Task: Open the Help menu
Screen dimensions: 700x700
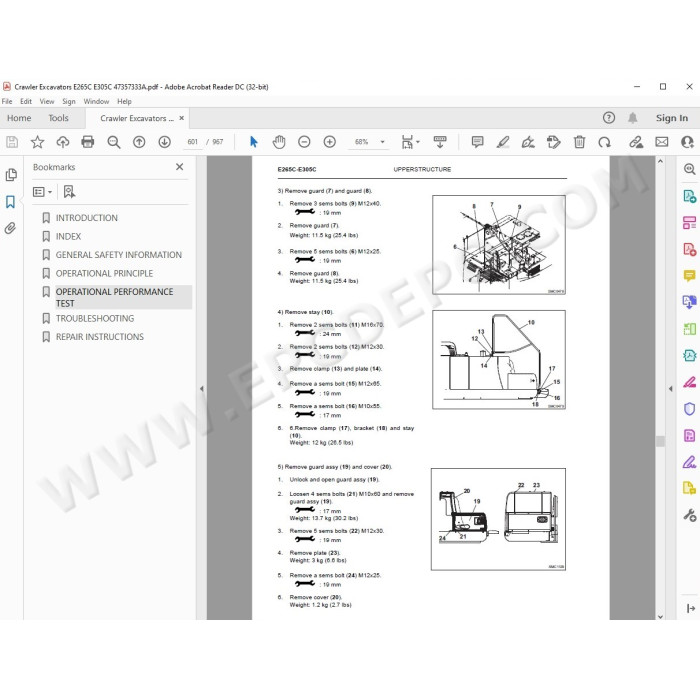Action: 124,101
